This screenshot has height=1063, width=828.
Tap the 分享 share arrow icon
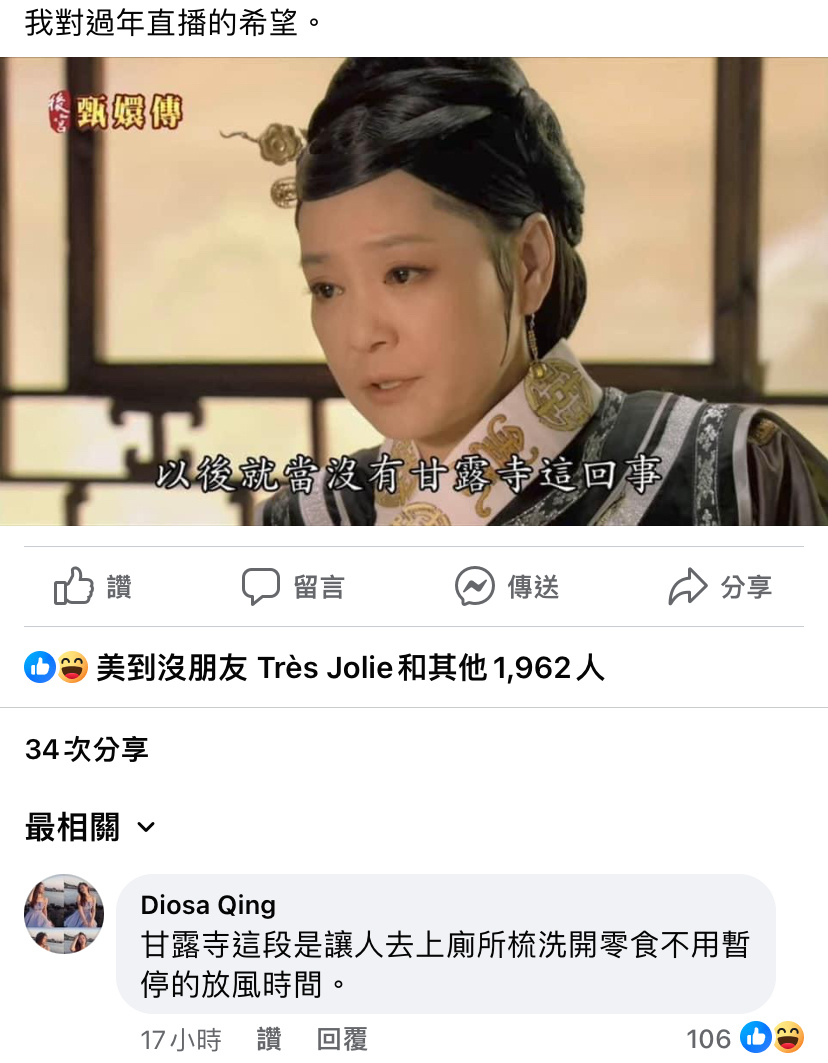[688, 586]
